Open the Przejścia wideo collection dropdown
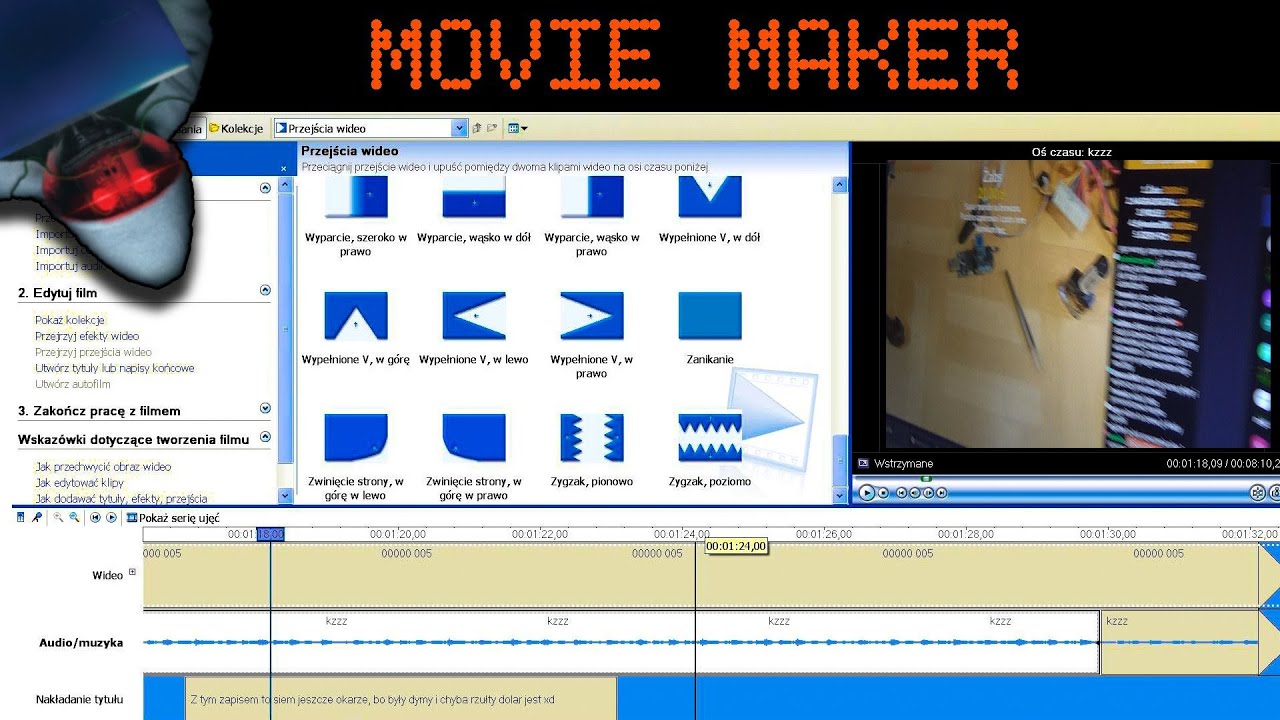This screenshot has width=1280, height=720. (x=460, y=128)
